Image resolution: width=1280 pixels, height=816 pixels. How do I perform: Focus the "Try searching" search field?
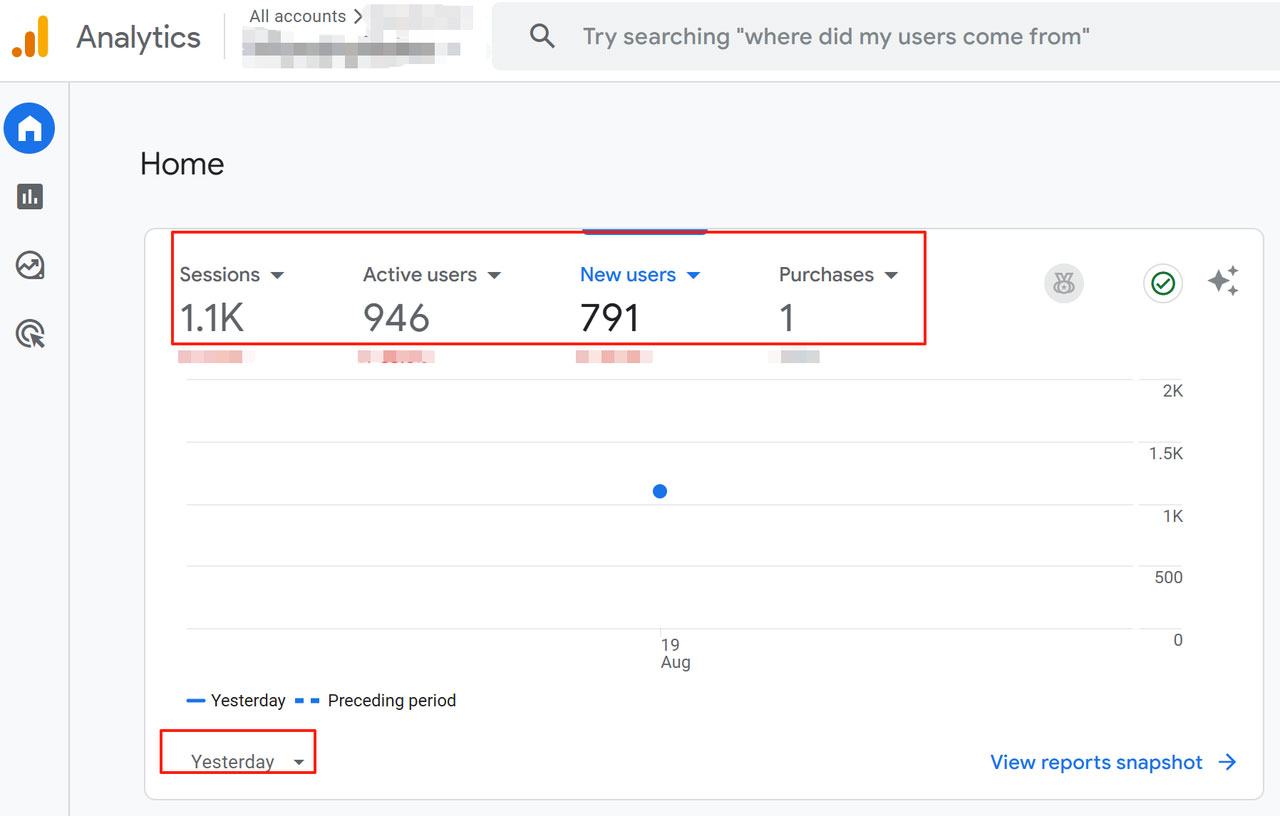point(835,37)
